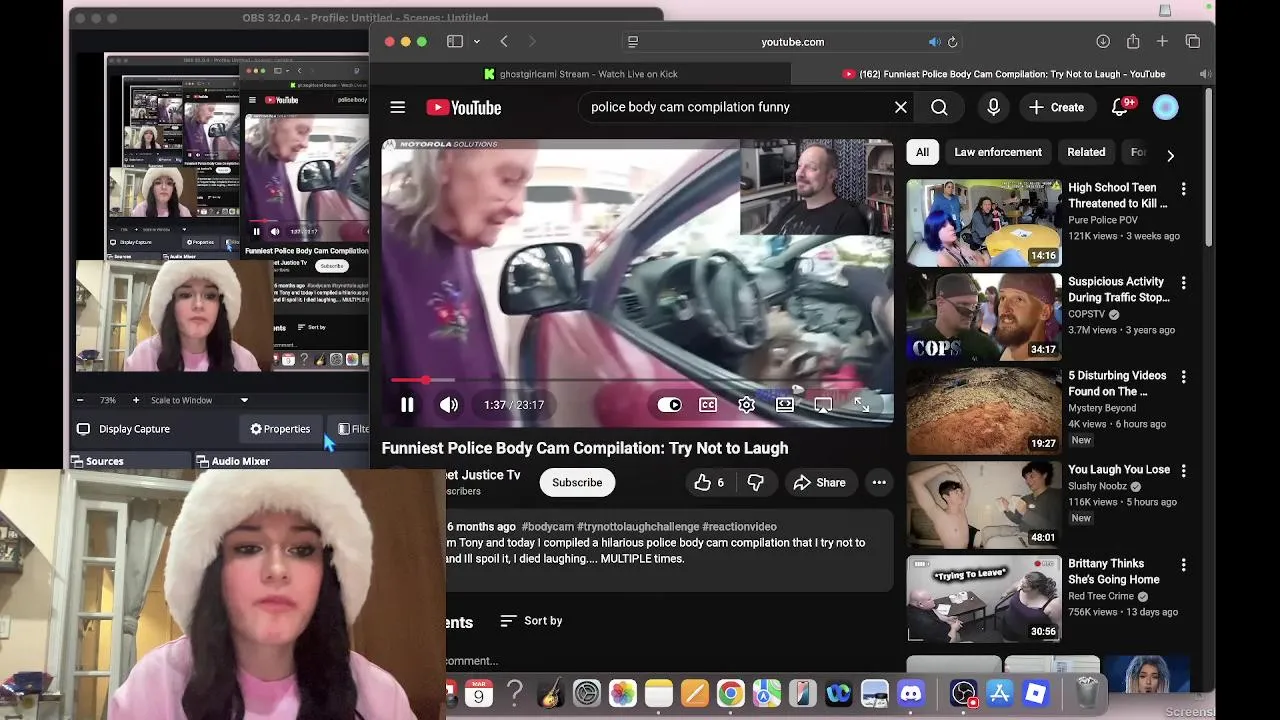1280x720 pixels.
Task: Like the video with thumbs up
Action: (x=709, y=482)
